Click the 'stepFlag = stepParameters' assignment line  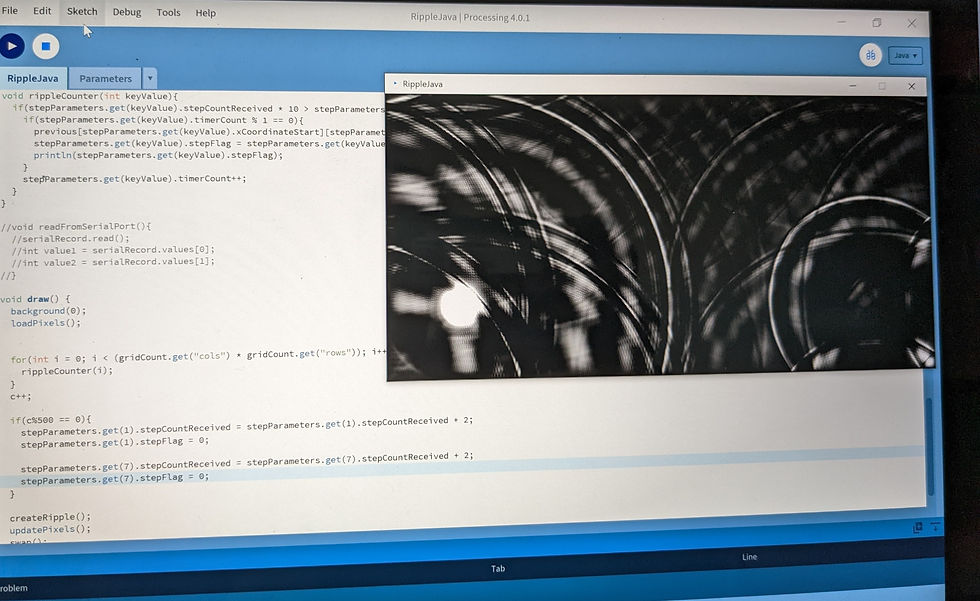coord(209,144)
